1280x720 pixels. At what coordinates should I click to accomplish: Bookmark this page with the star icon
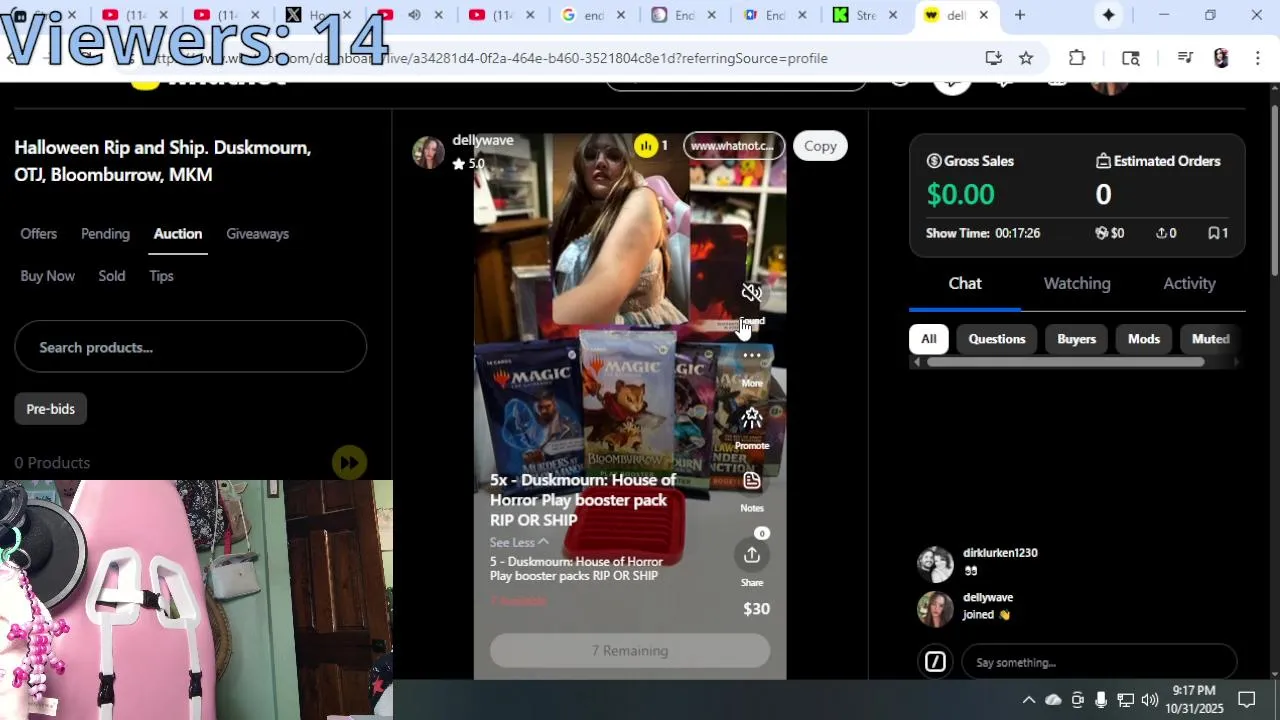[1026, 58]
